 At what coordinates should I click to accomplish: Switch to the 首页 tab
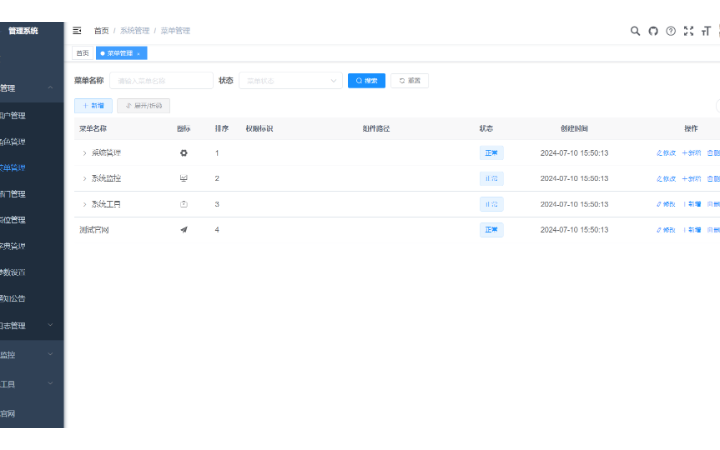point(83,53)
